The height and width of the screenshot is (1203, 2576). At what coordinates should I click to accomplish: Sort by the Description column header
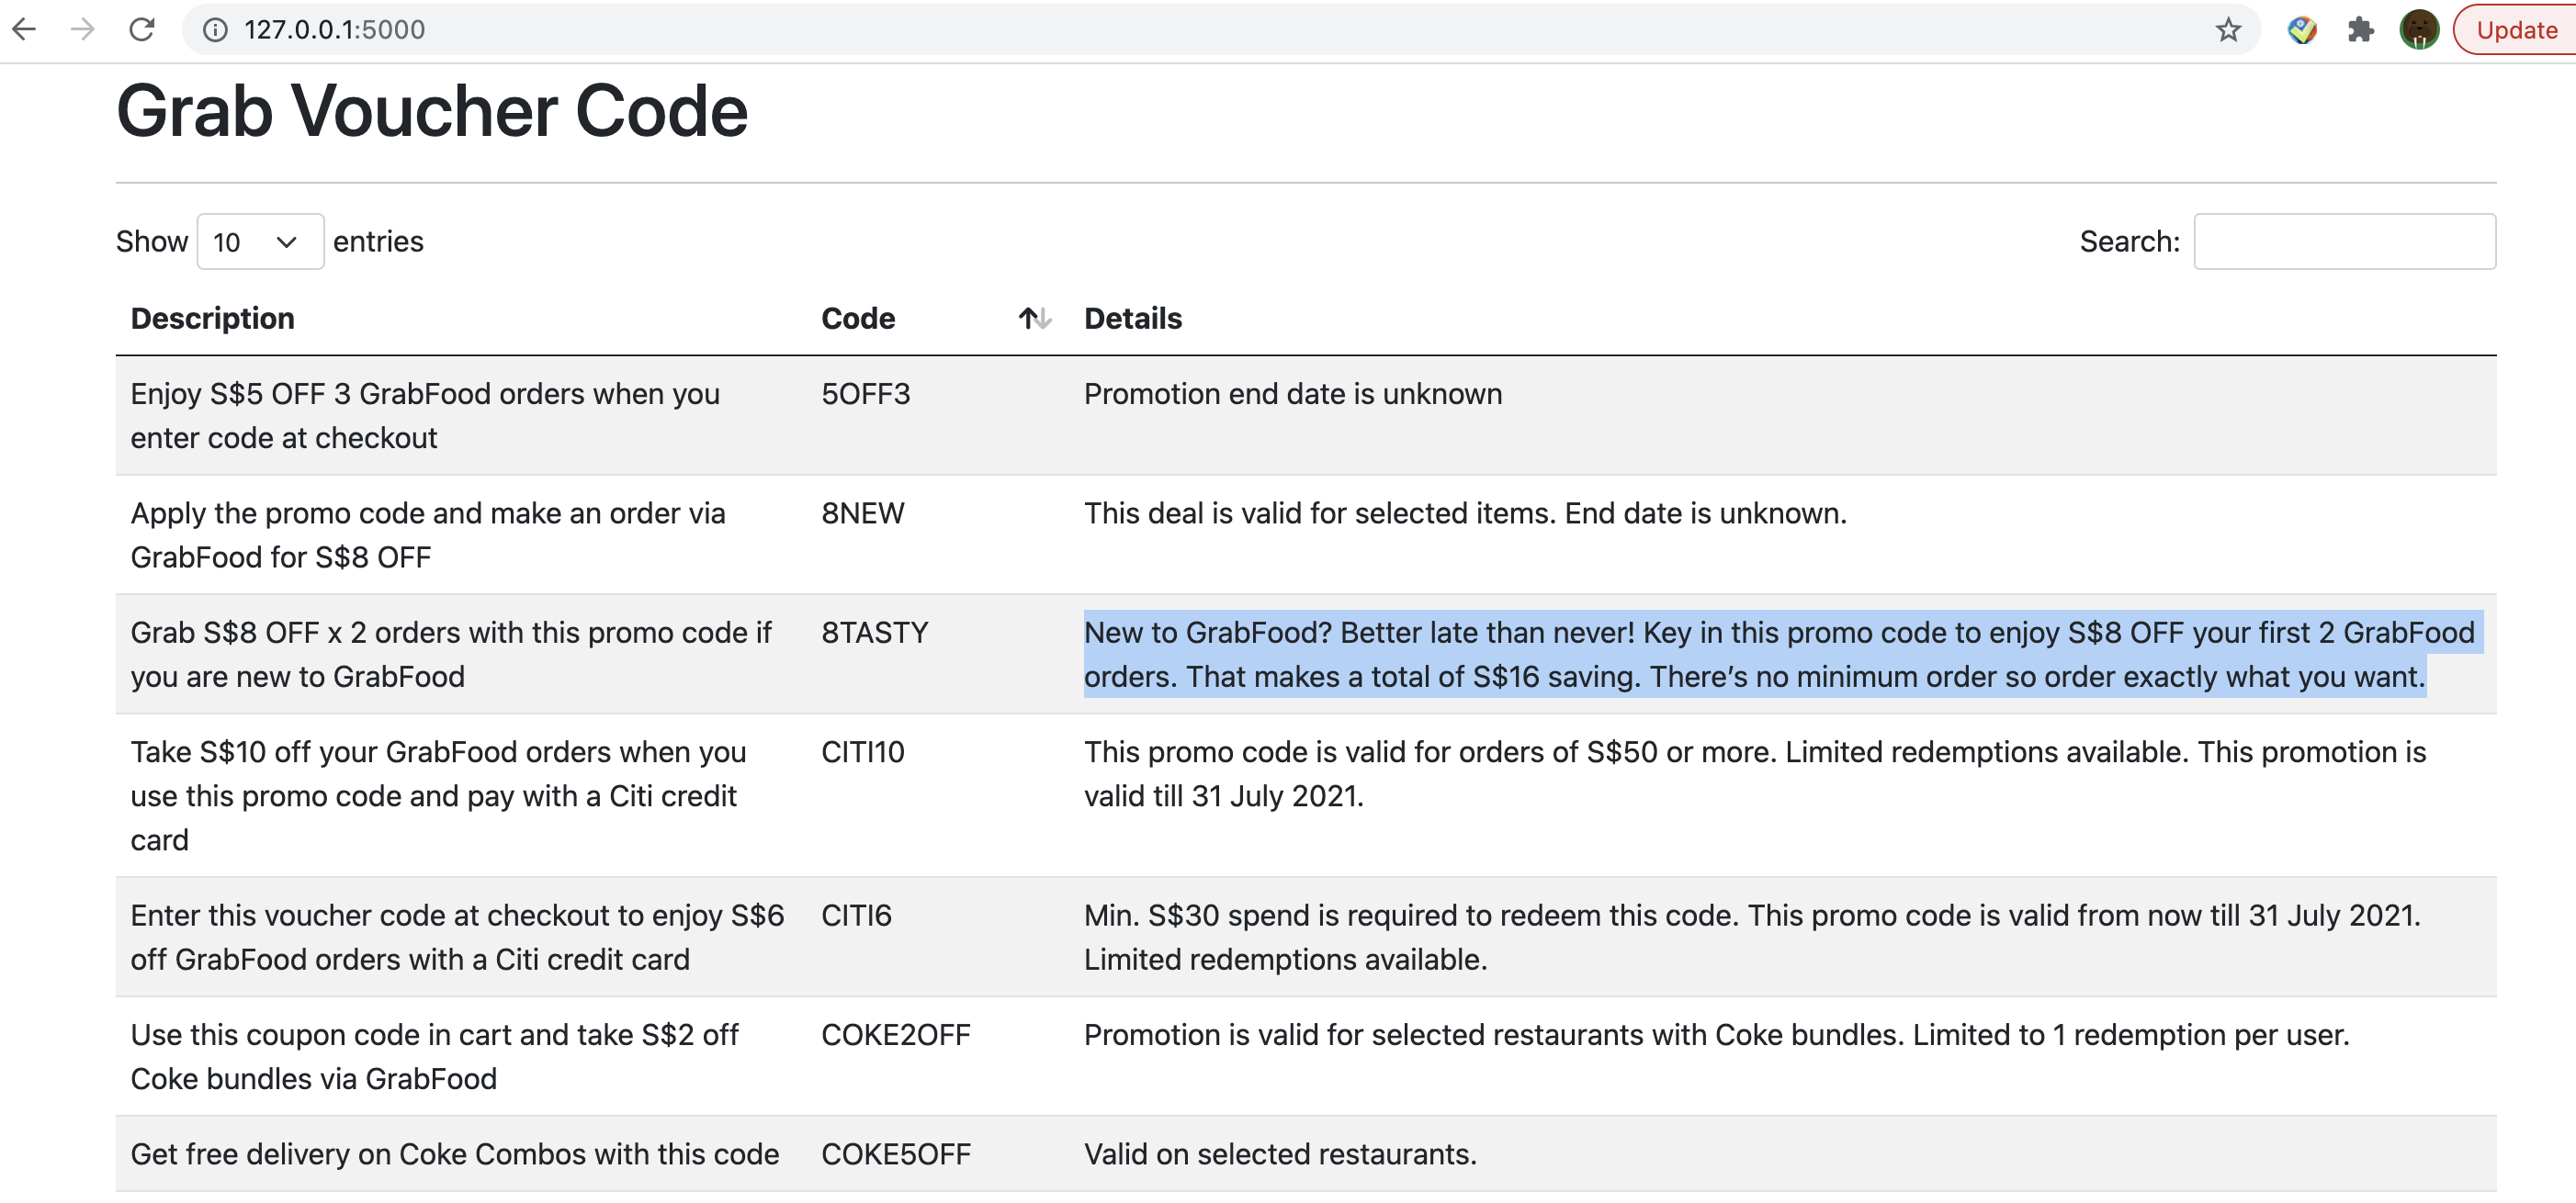[x=212, y=318]
